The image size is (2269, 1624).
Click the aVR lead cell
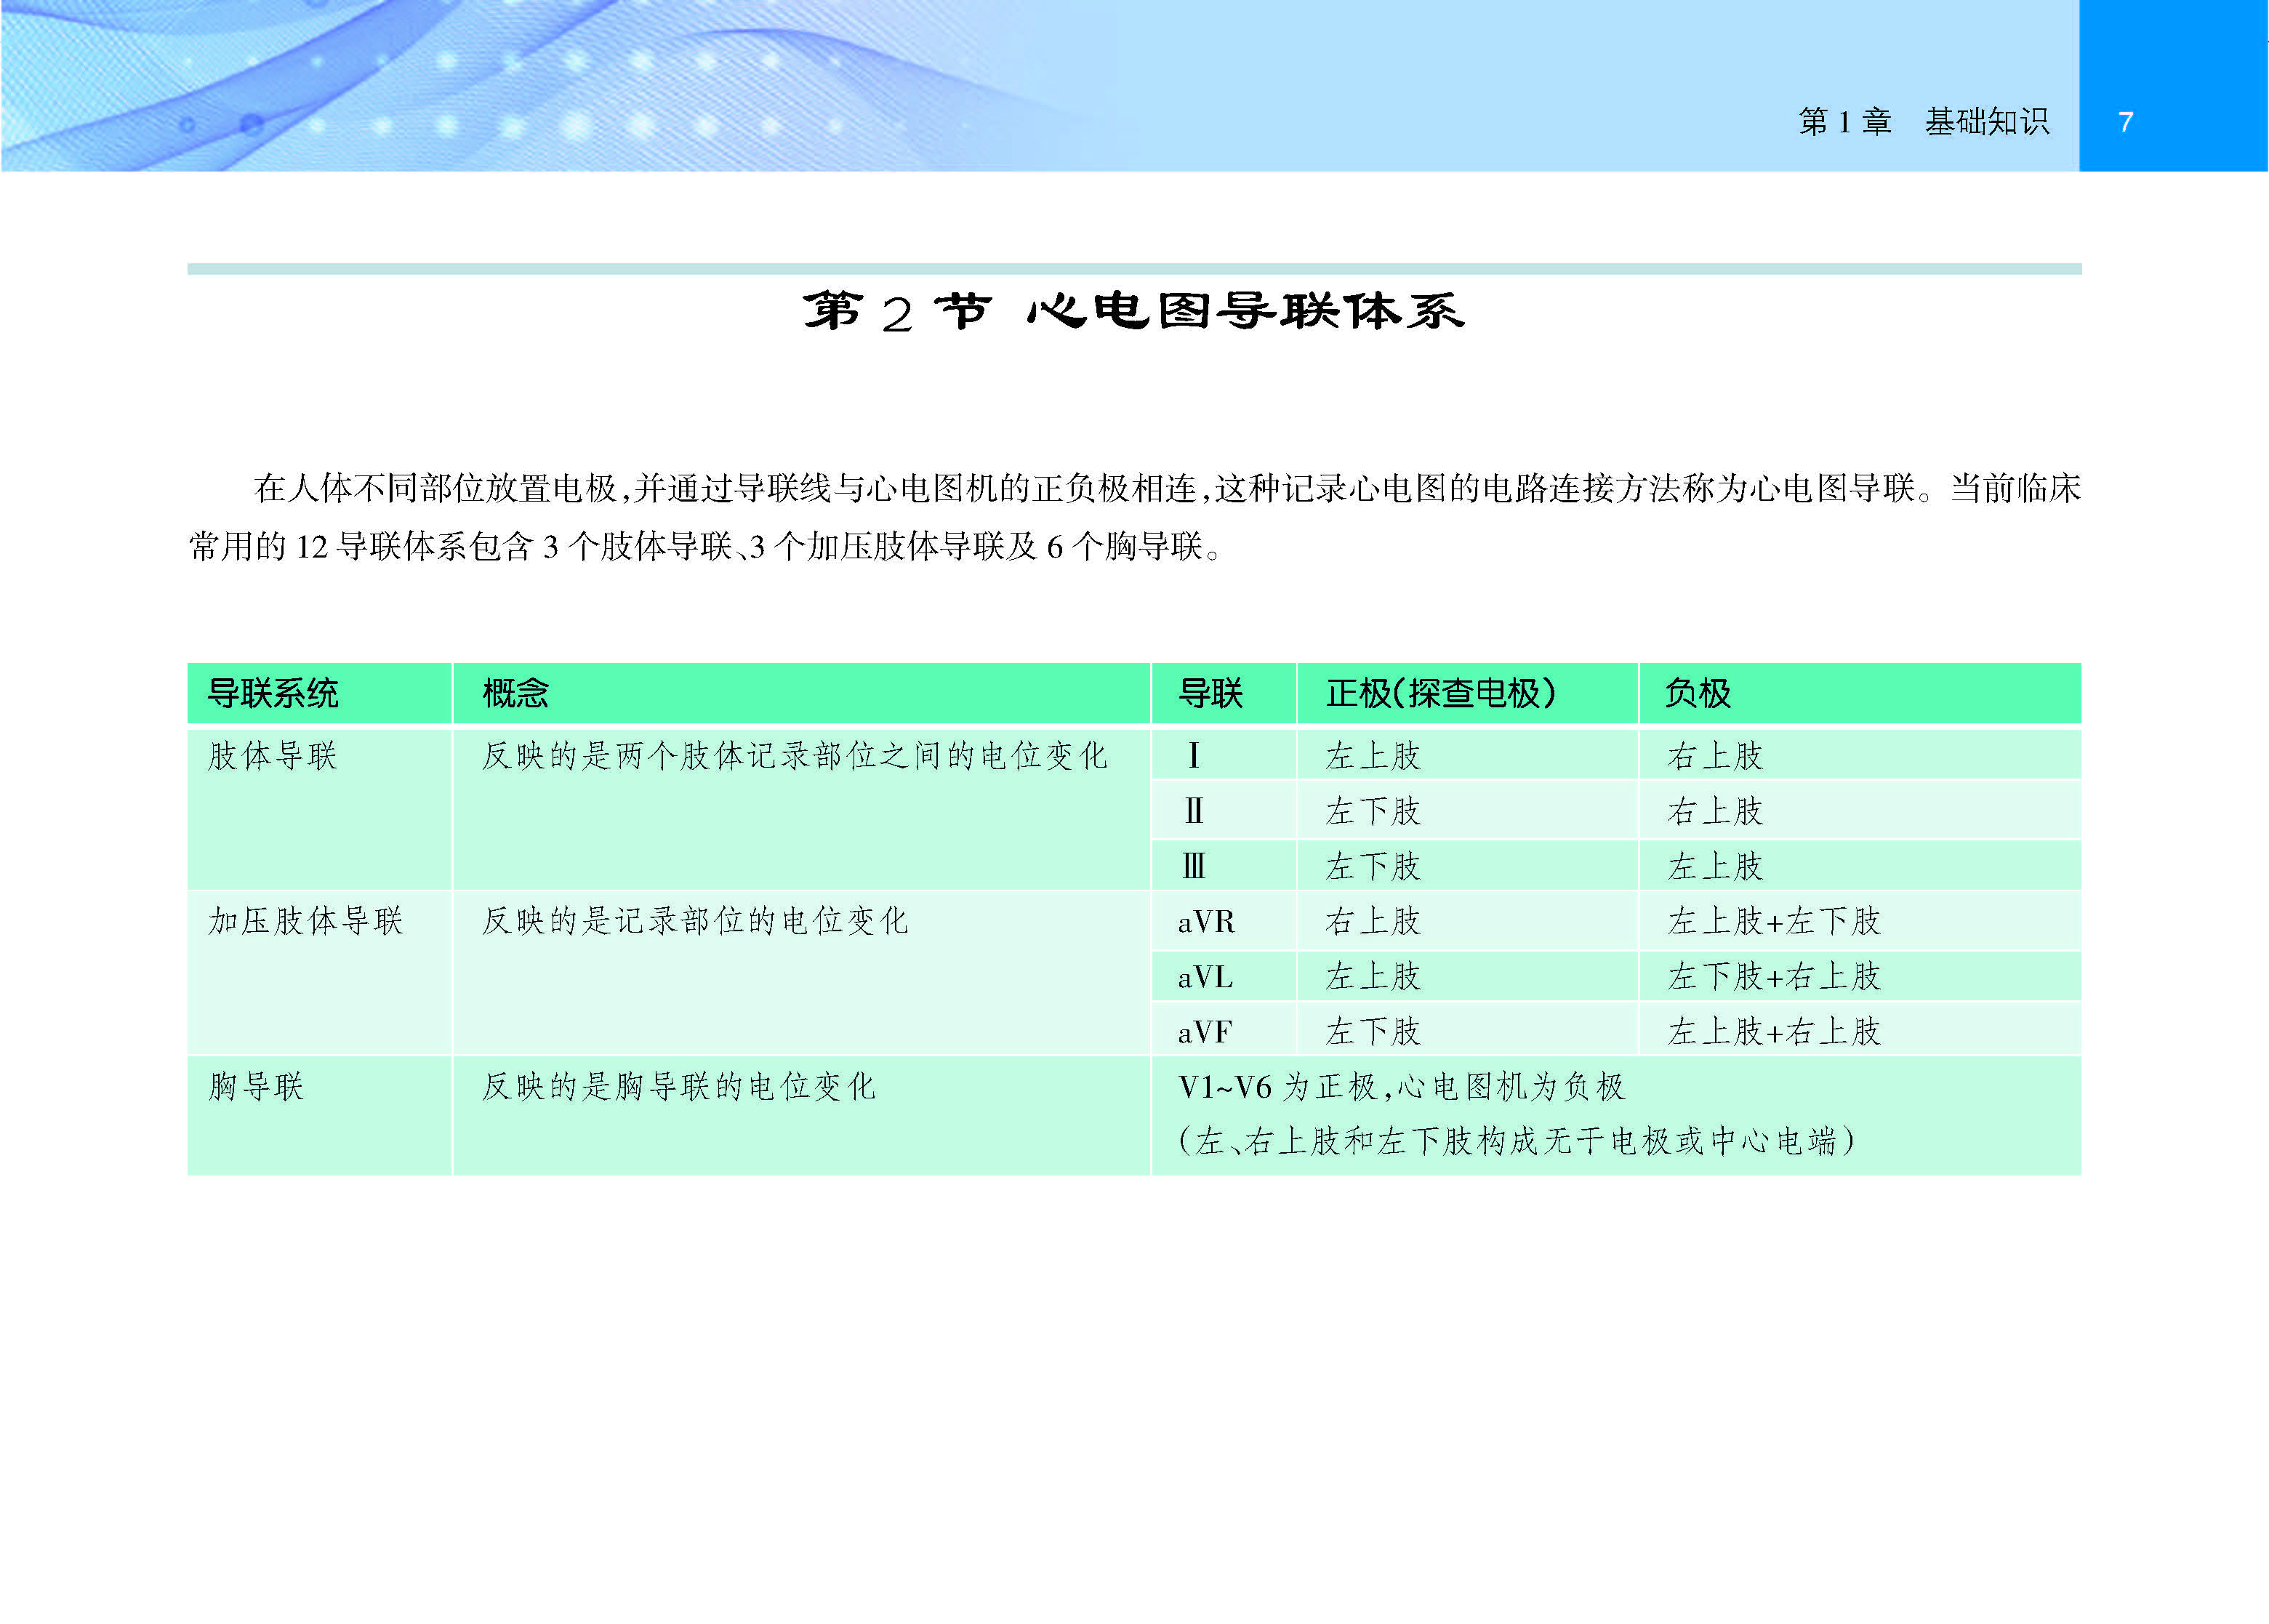click(1206, 921)
